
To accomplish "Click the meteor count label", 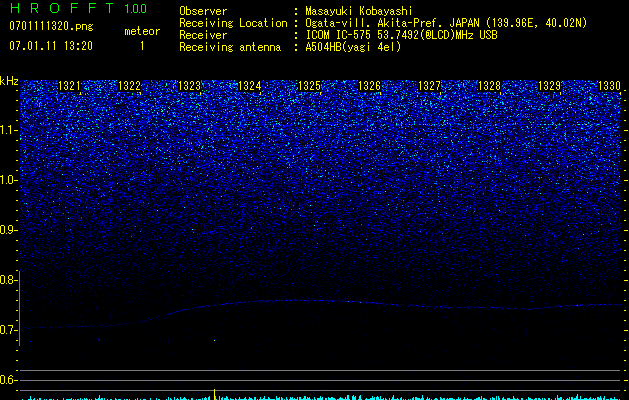I will pos(141,31).
